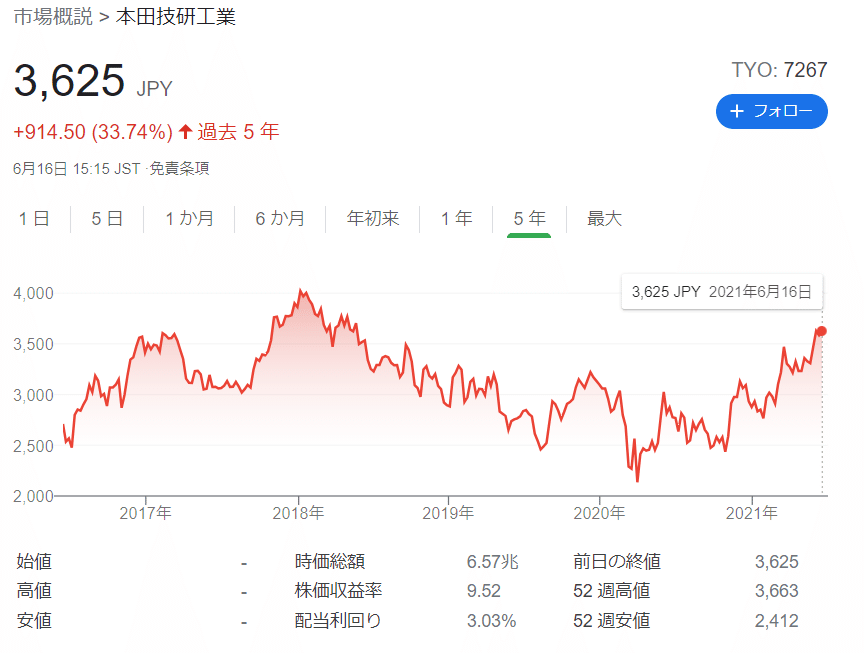Image resolution: width=864 pixels, height=653 pixels.
Task: Click the 6.57兆 market cap value
Action: coord(493,562)
